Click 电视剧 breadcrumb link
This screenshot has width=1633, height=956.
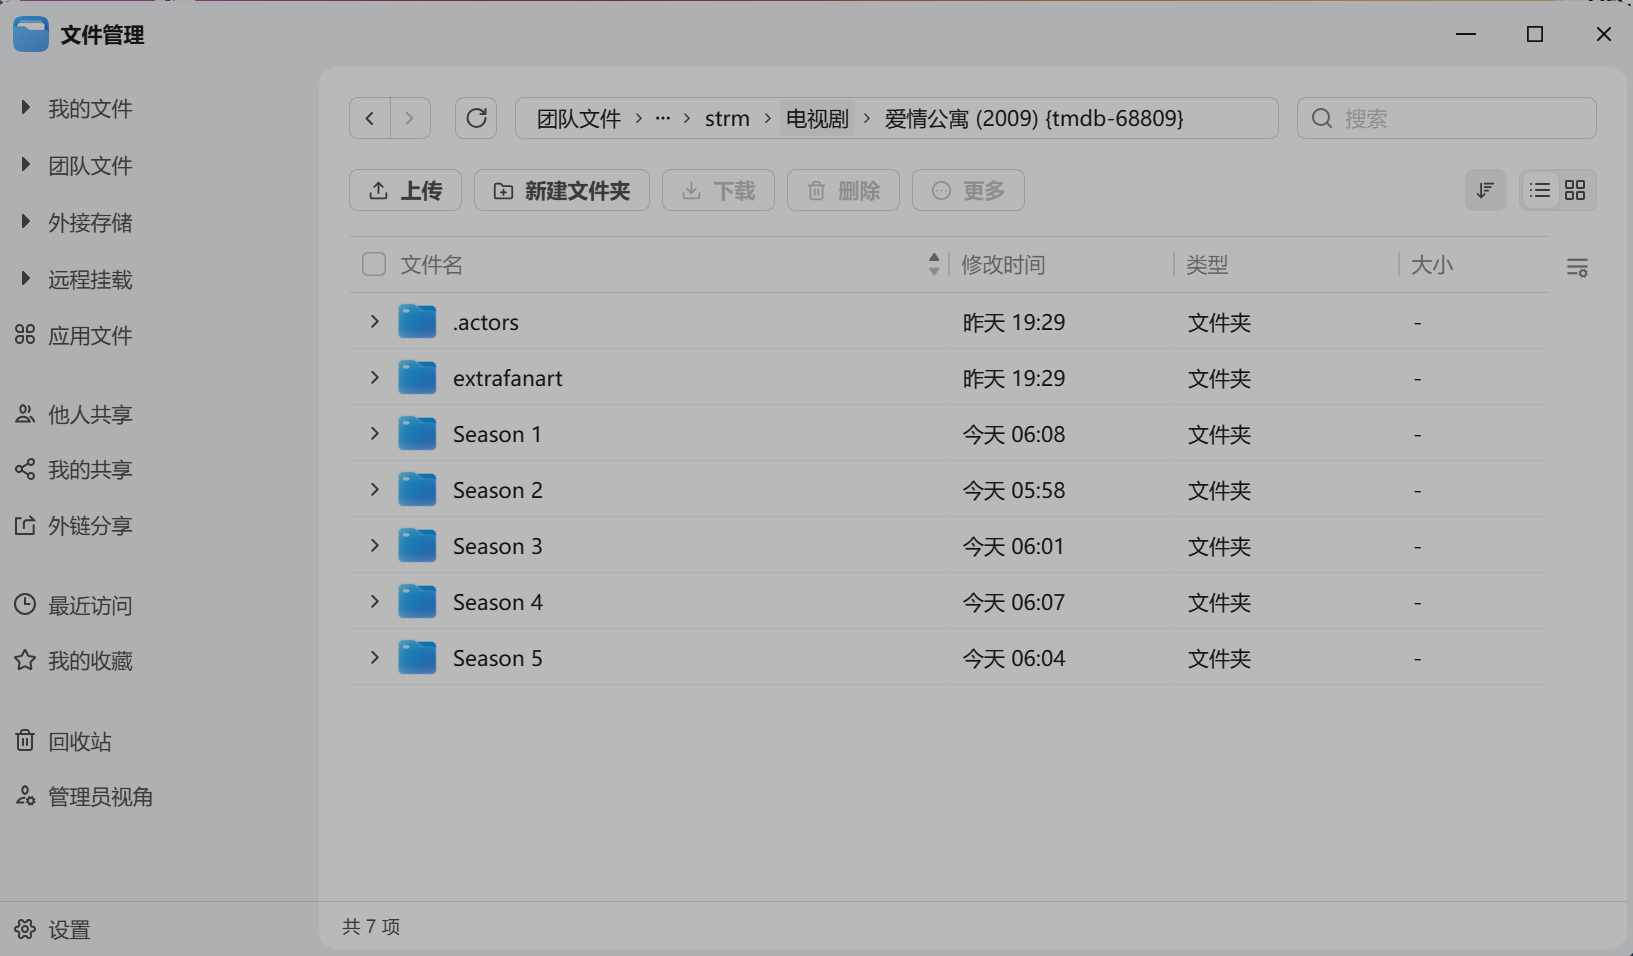point(816,118)
